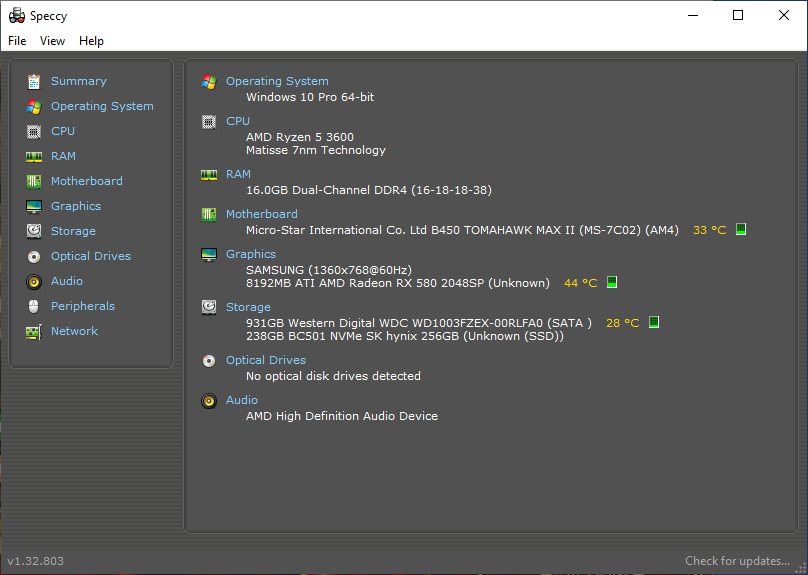Click Audio heading link in summary

pyautogui.click(x=242, y=400)
